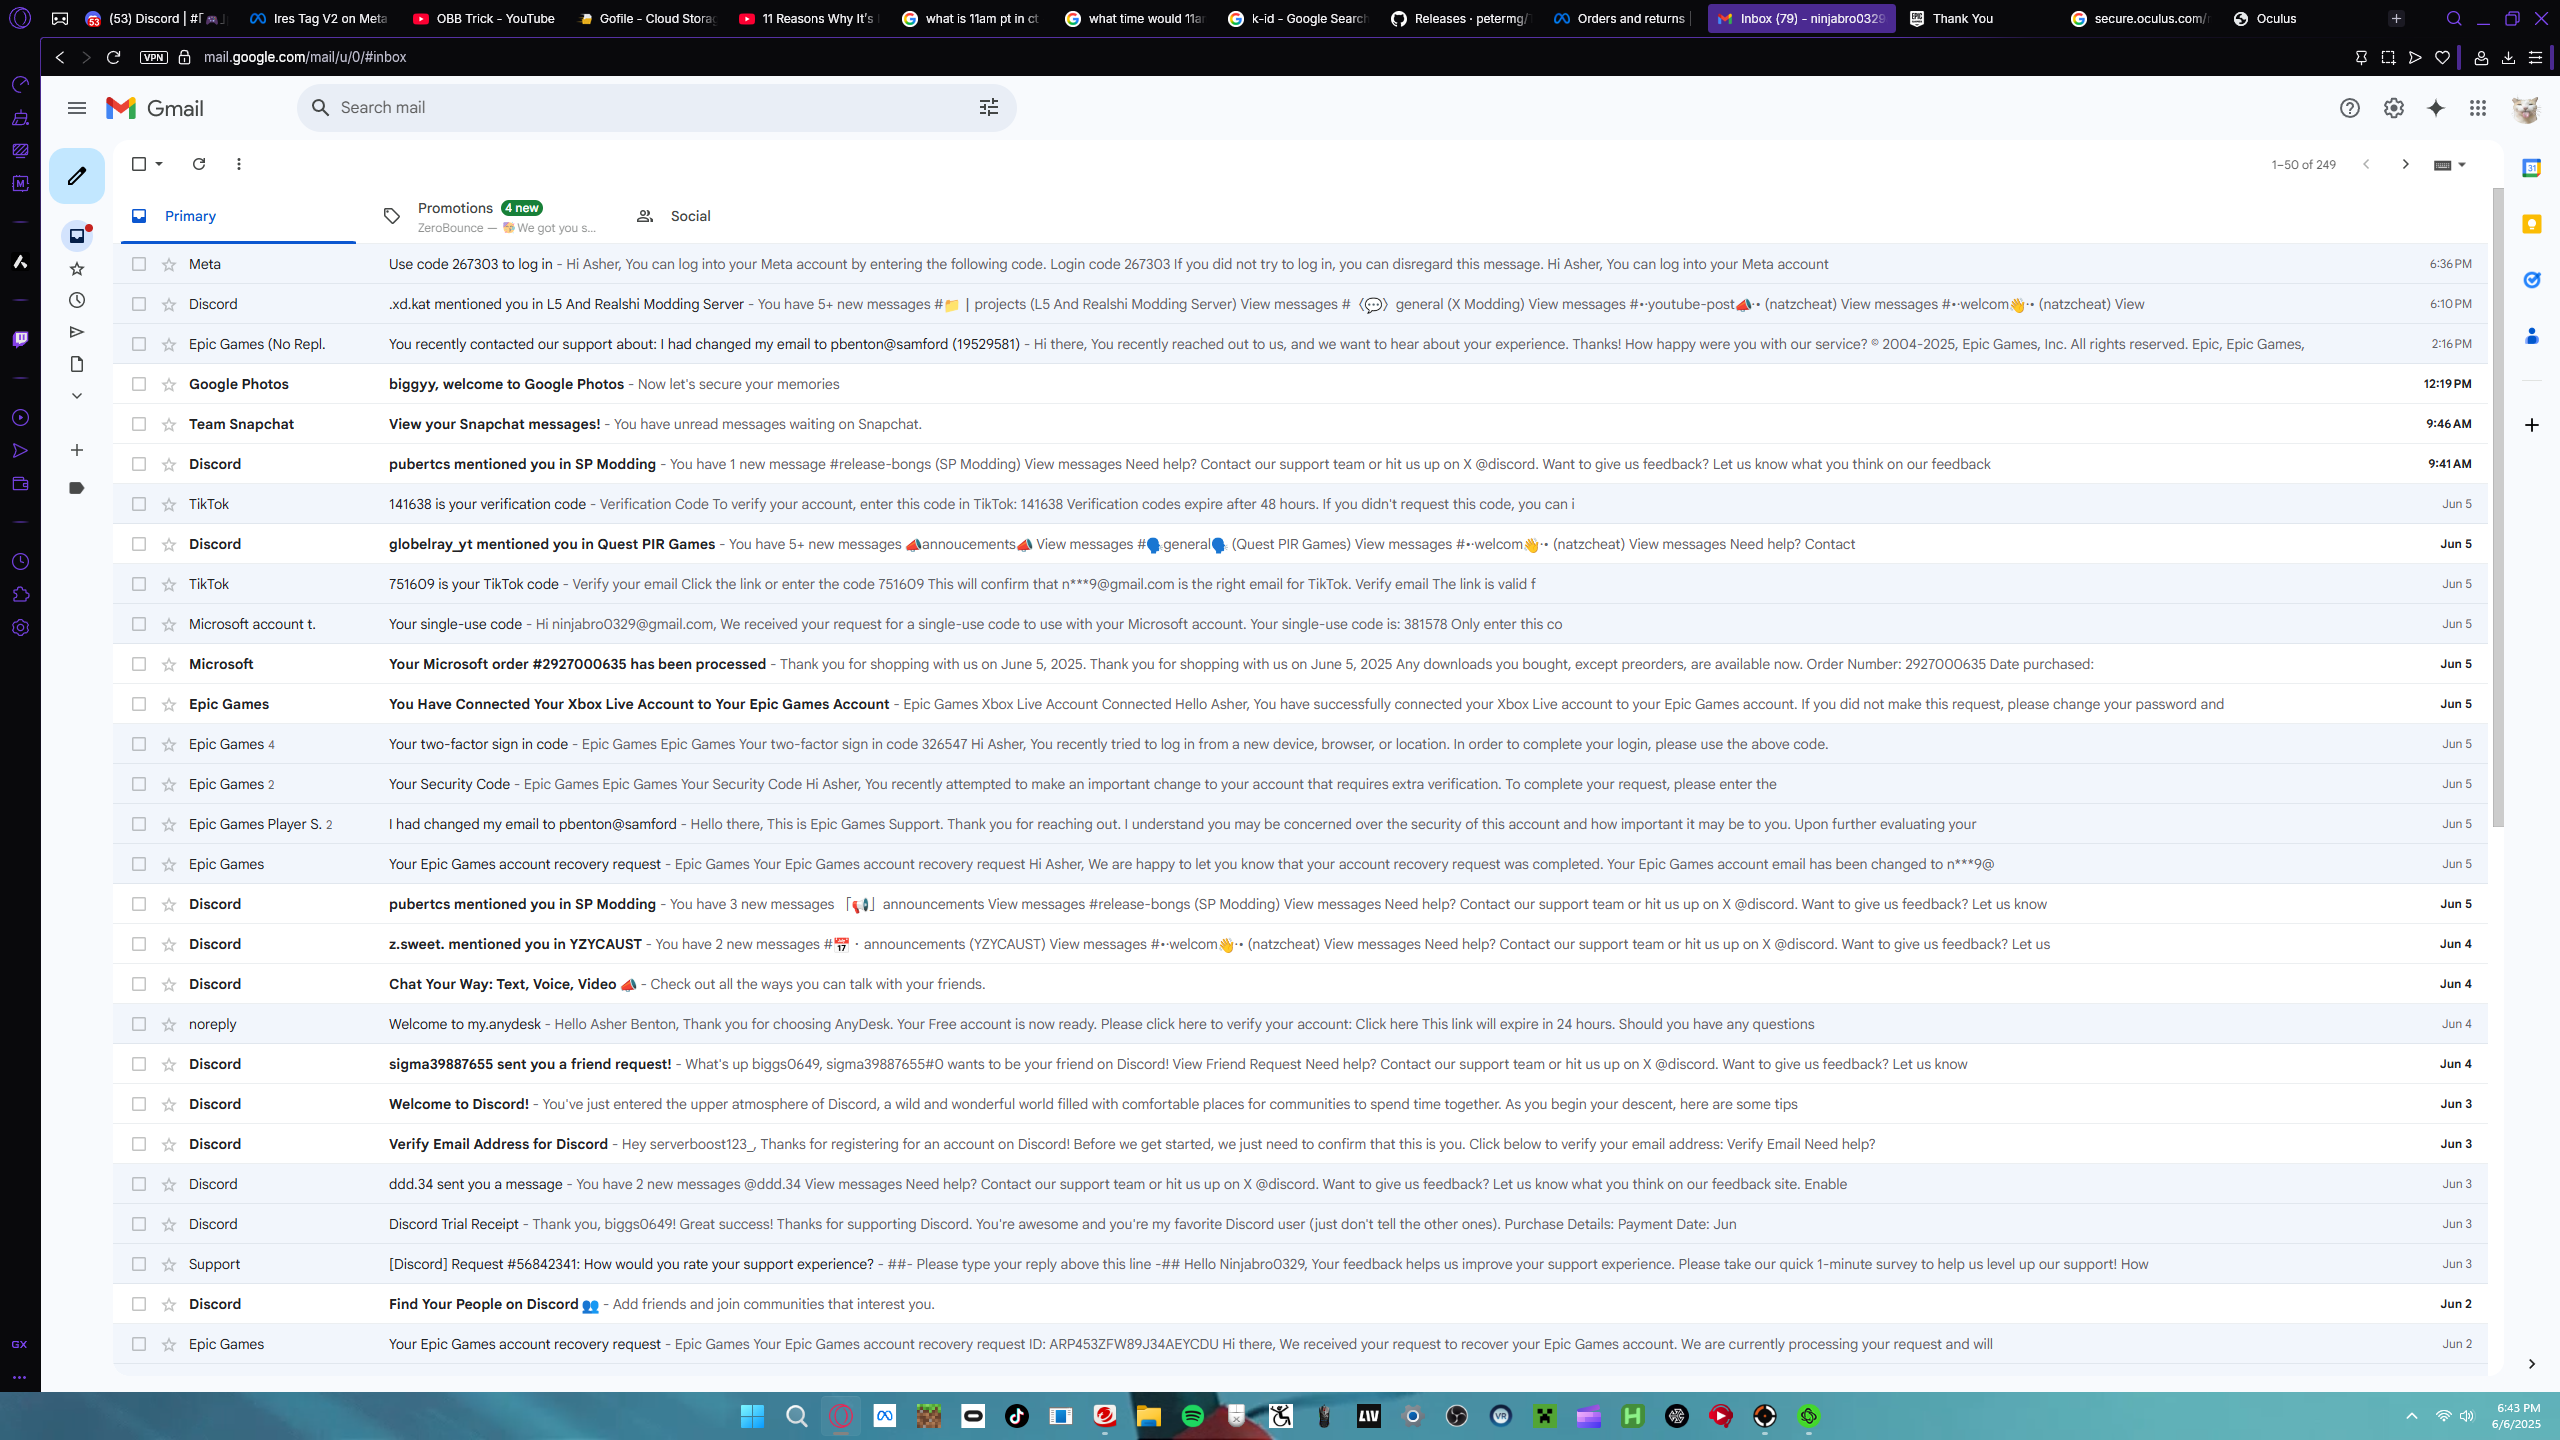Open Gmail Support help icon
This screenshot has width=2560, height=1440.
2350,108
